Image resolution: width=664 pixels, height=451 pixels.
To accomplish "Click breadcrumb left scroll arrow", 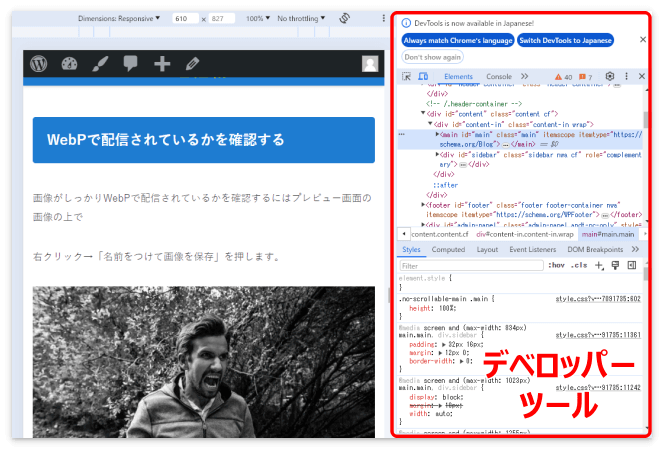I will click(x=404, y=234).
